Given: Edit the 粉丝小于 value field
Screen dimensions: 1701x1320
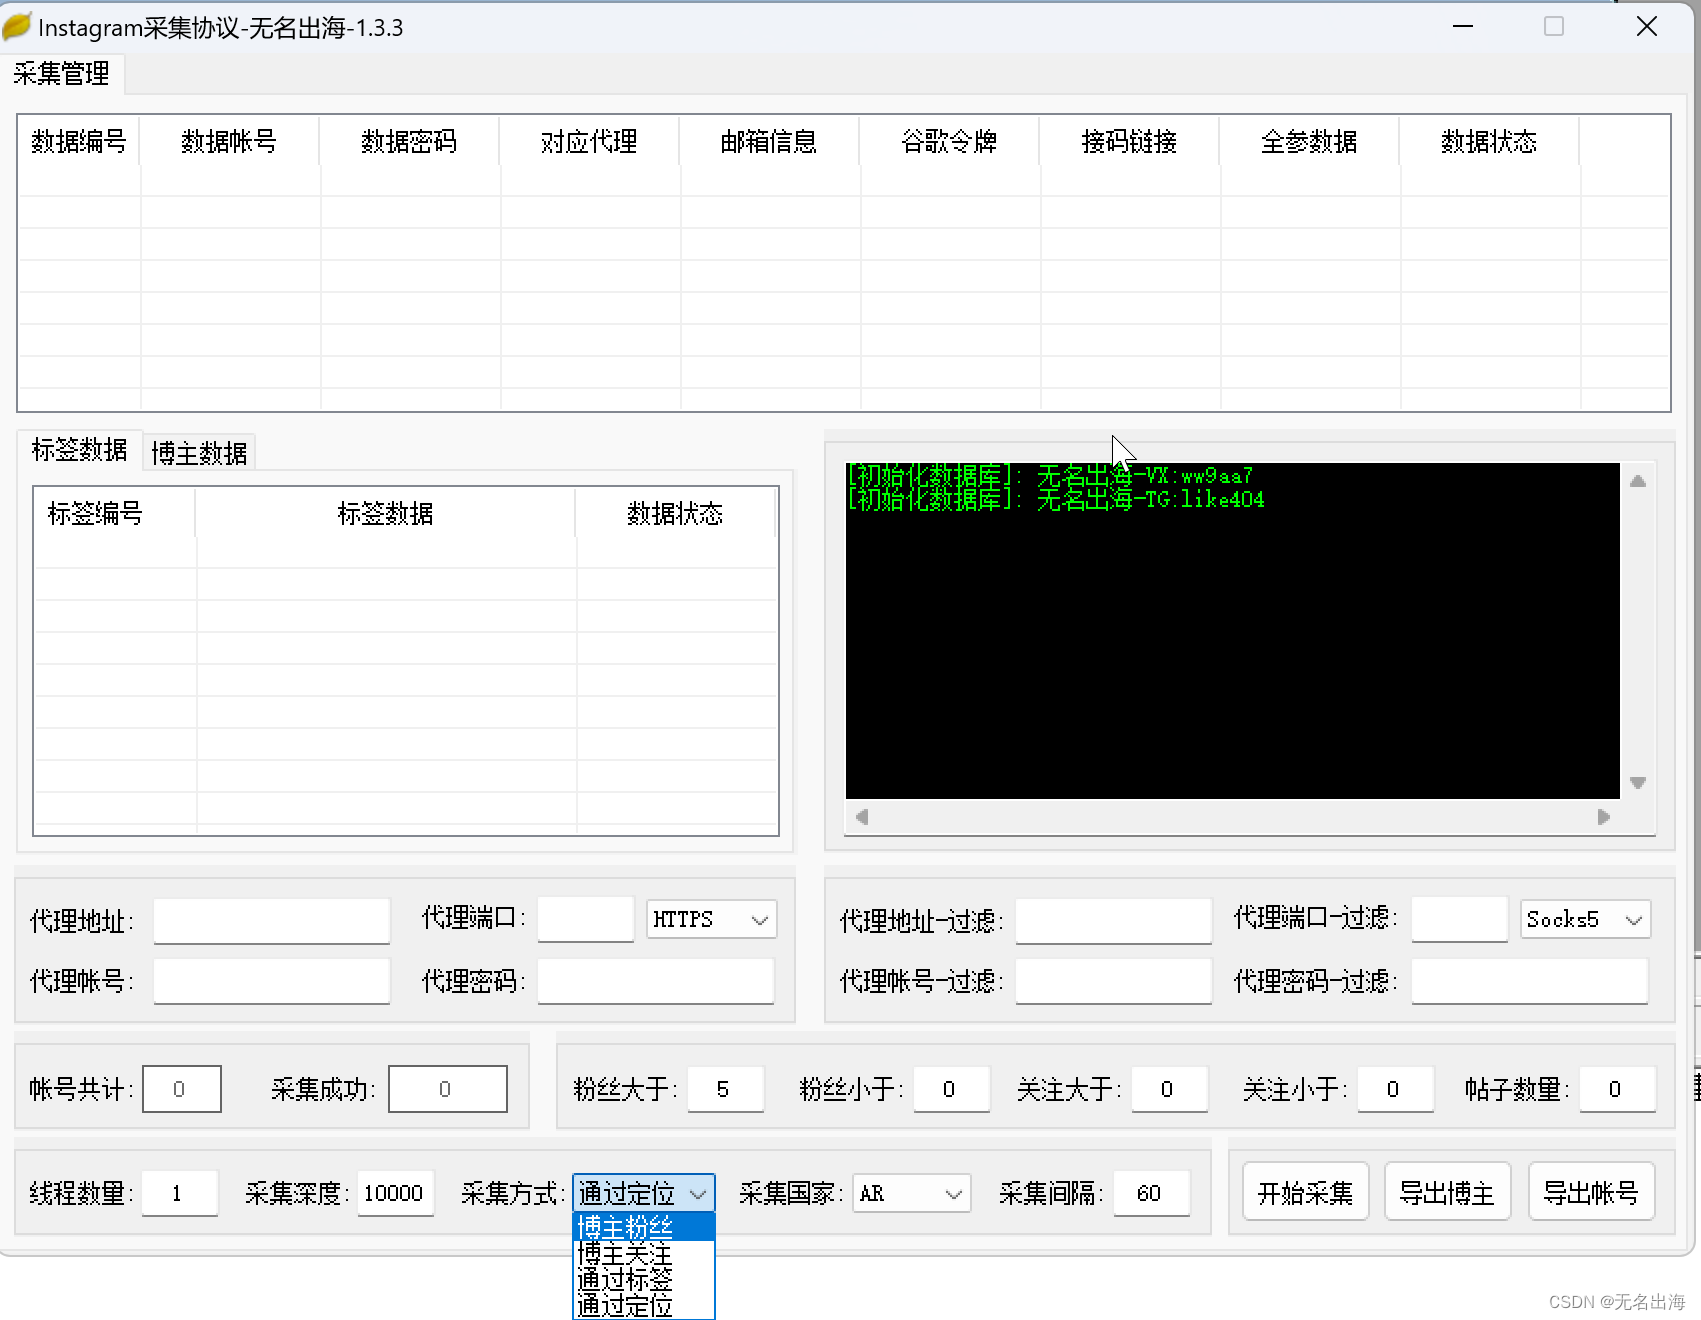Looking at the screenshot, I should pyautogui.click(x=952, y=1089).
